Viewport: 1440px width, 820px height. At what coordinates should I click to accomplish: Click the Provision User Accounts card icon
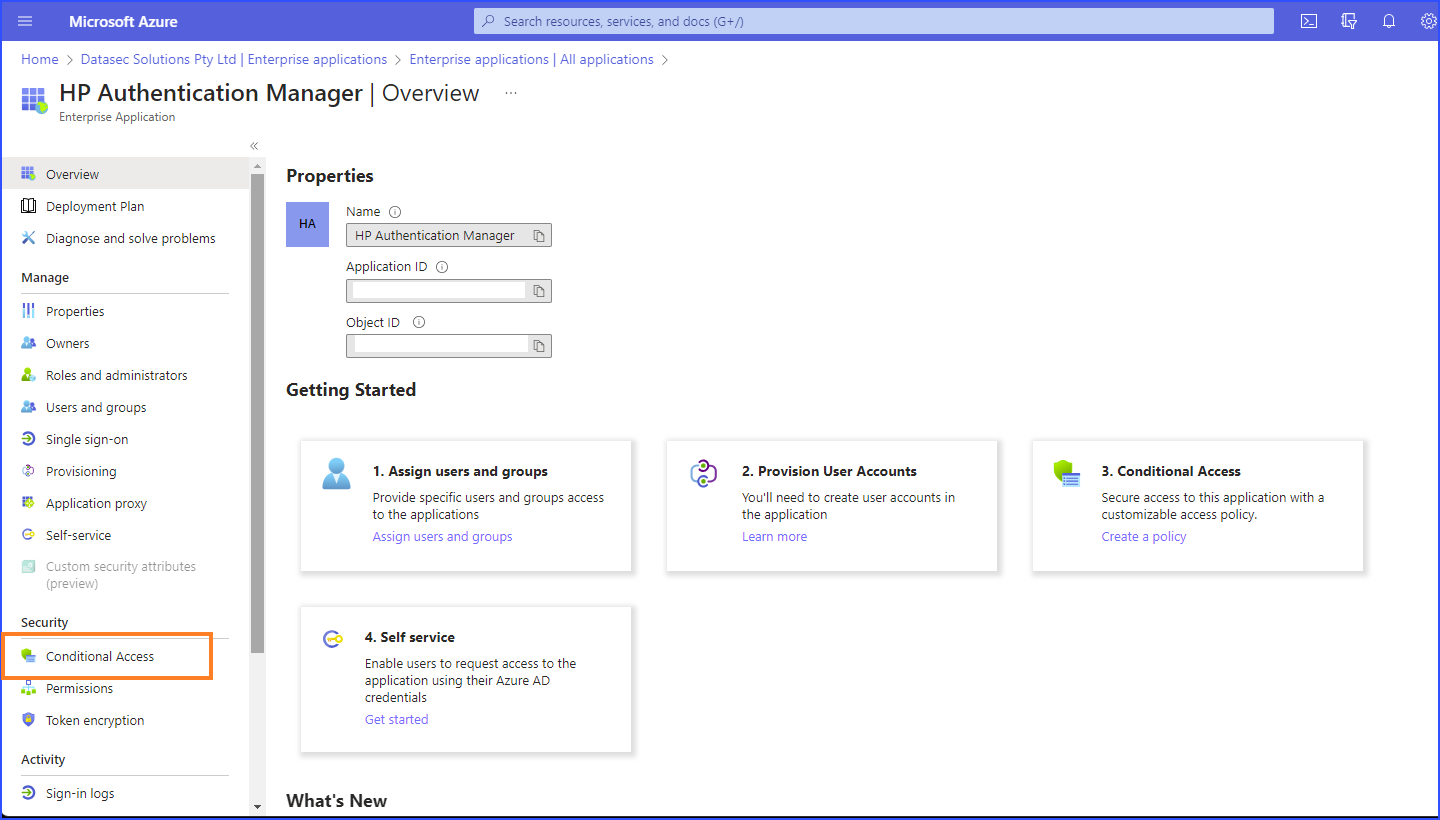(704, 473)
